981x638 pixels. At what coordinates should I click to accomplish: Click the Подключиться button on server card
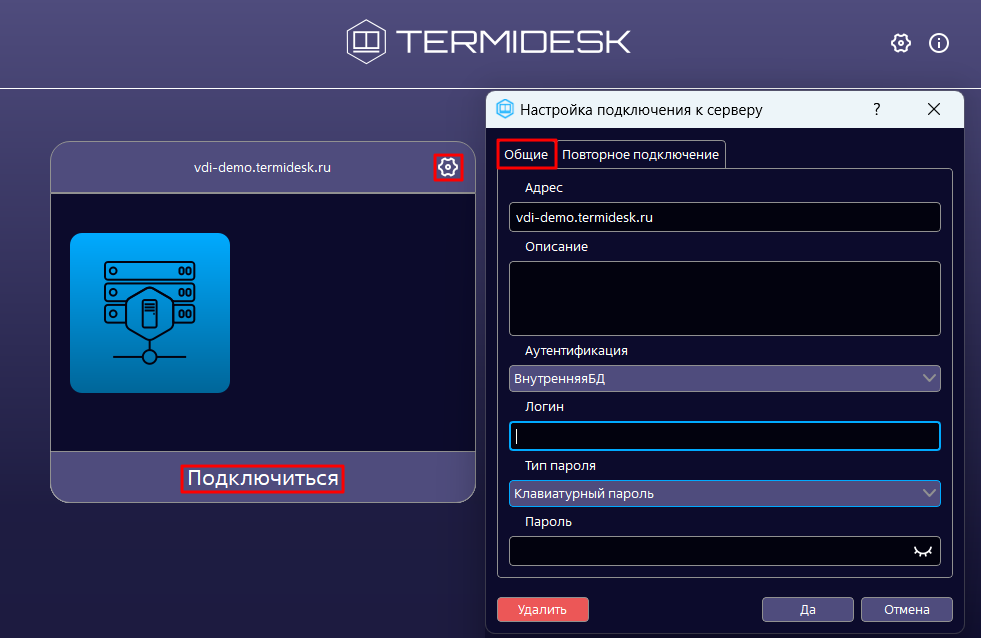(x=263, y=479)
